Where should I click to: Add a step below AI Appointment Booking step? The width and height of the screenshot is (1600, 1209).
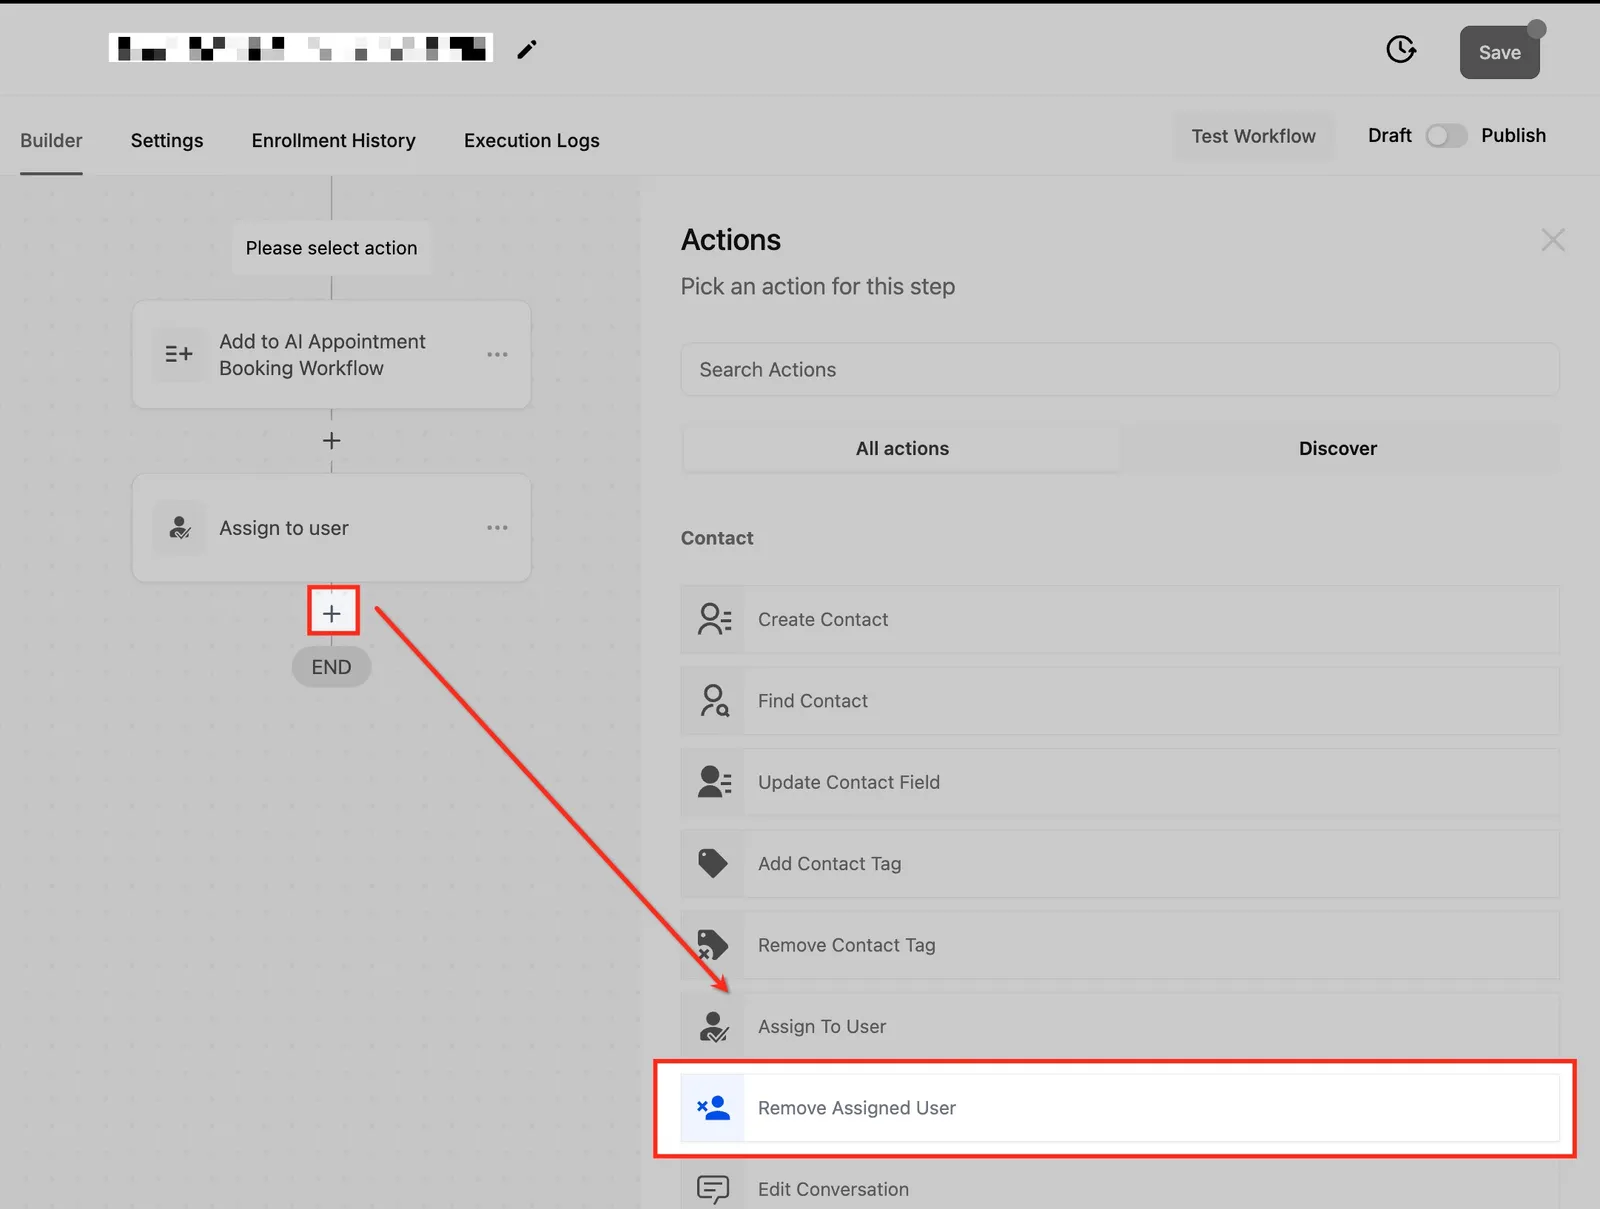click(x=331, y=441)
